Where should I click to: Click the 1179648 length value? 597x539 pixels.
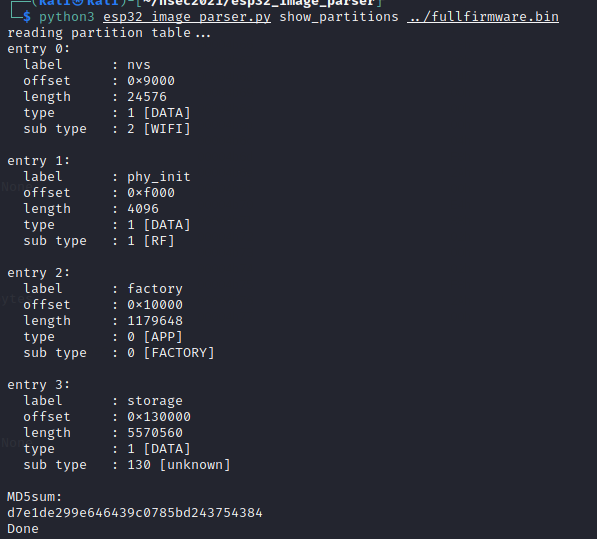tap(155, 321)
